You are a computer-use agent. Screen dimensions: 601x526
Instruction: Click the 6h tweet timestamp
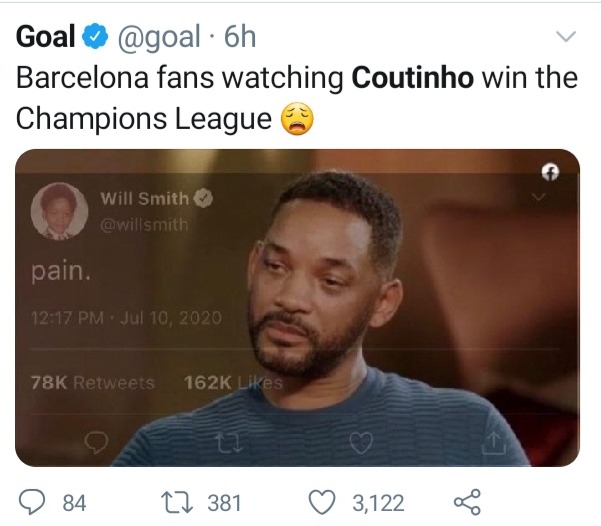[x=240, y=38]
